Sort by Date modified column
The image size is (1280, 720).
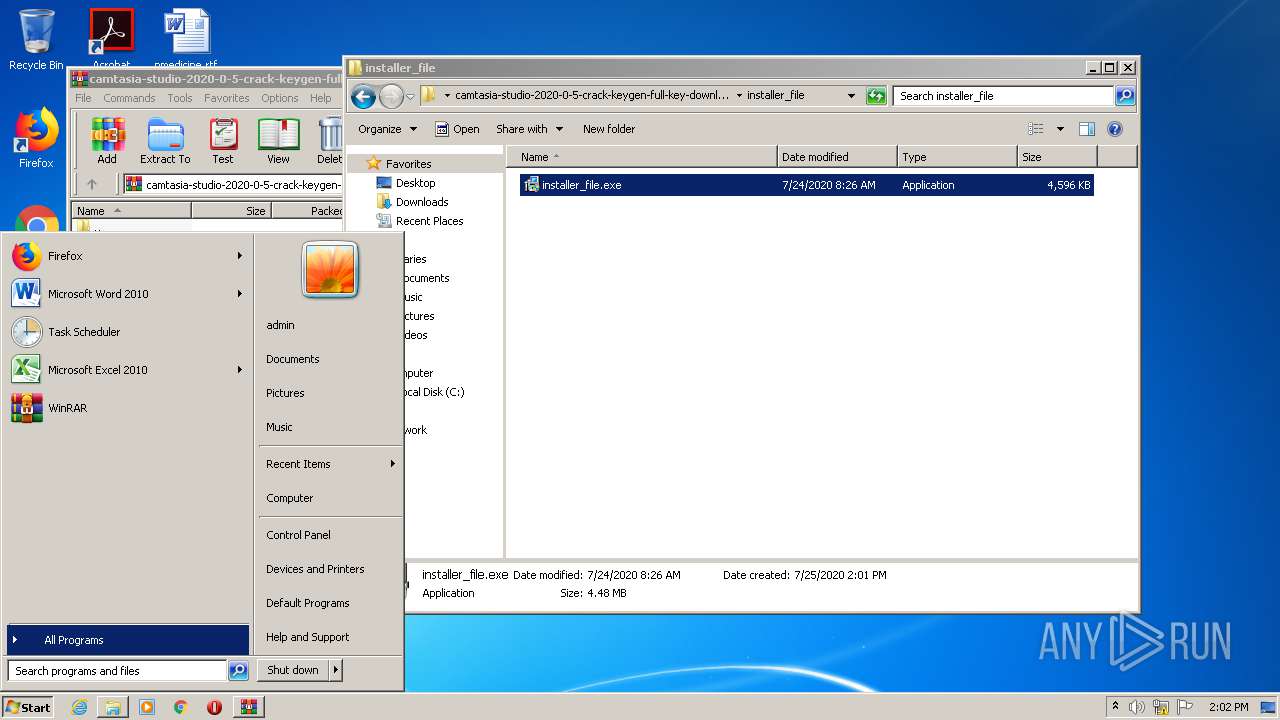[x=837, y=157]
